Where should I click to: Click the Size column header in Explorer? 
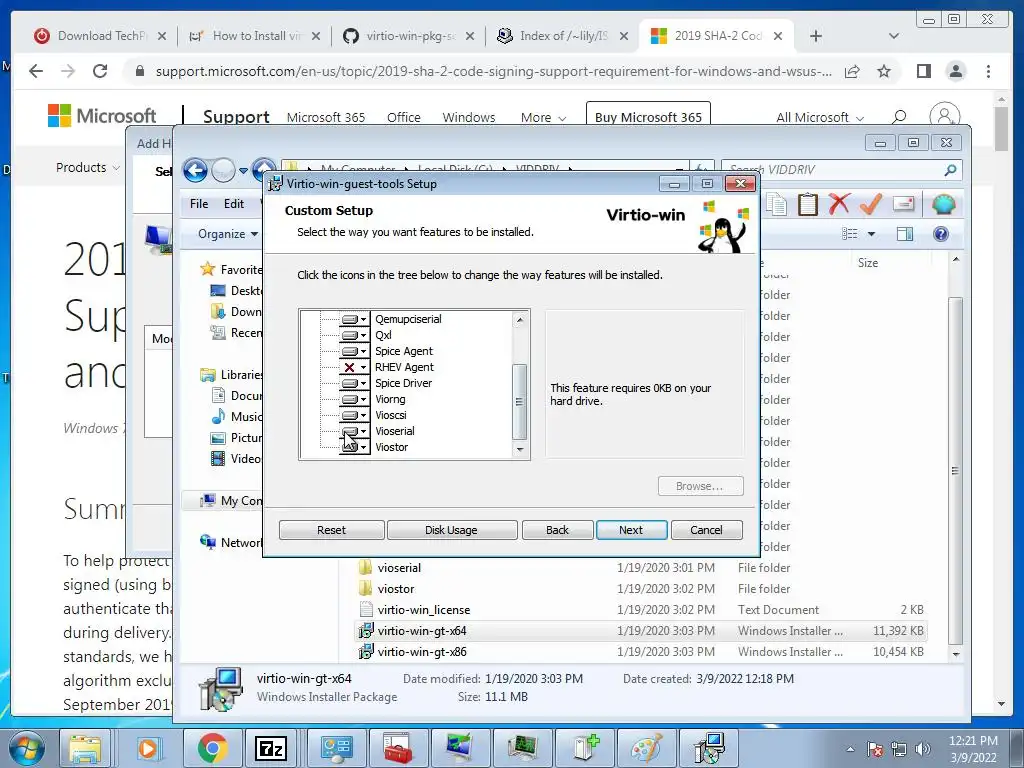[867, 263]
